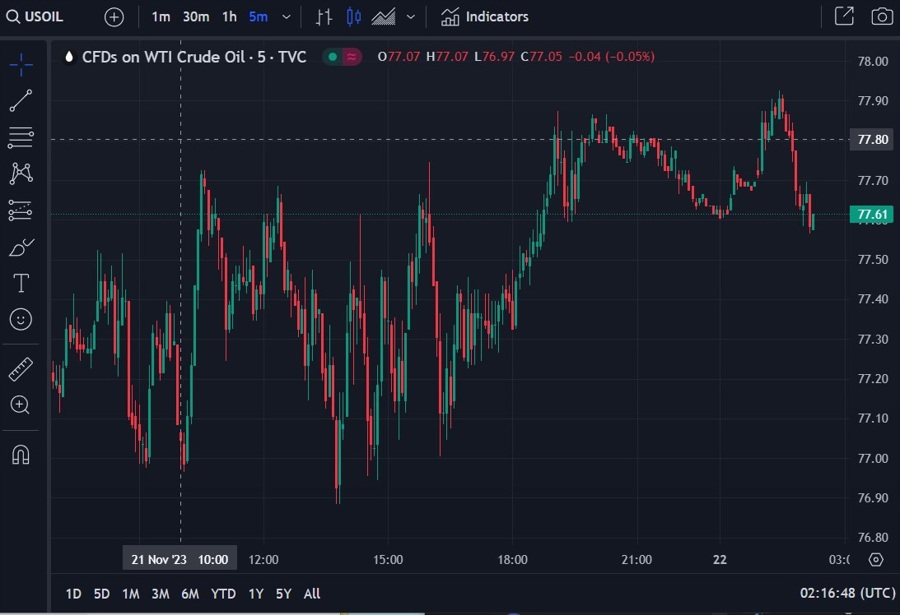900x615 pixels.
Task: Click the CFDs on WTI Crude Oil title
Action: pos(194,57)
